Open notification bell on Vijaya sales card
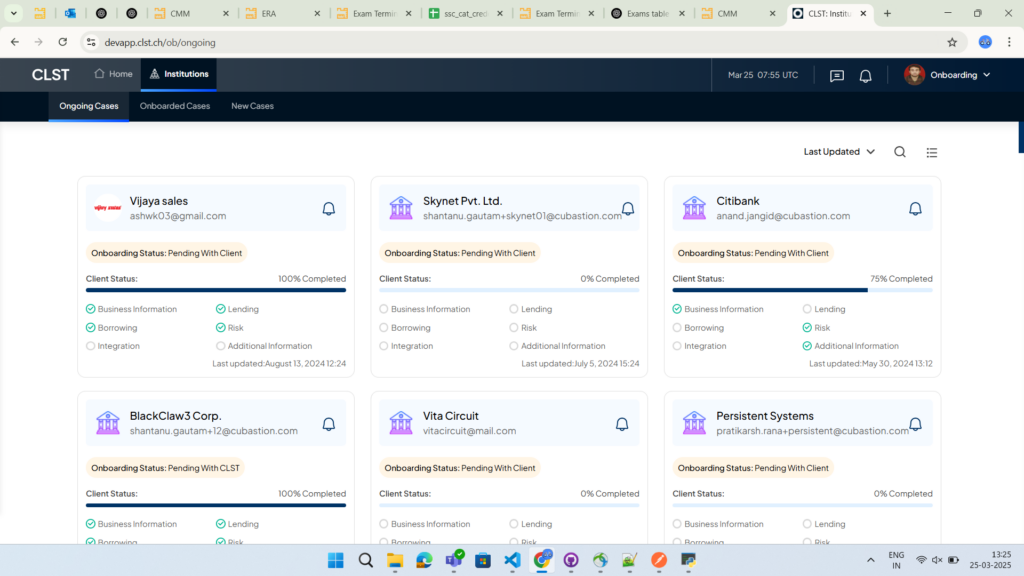Viewport: 1024px width, 576px height. click(328, 208)
